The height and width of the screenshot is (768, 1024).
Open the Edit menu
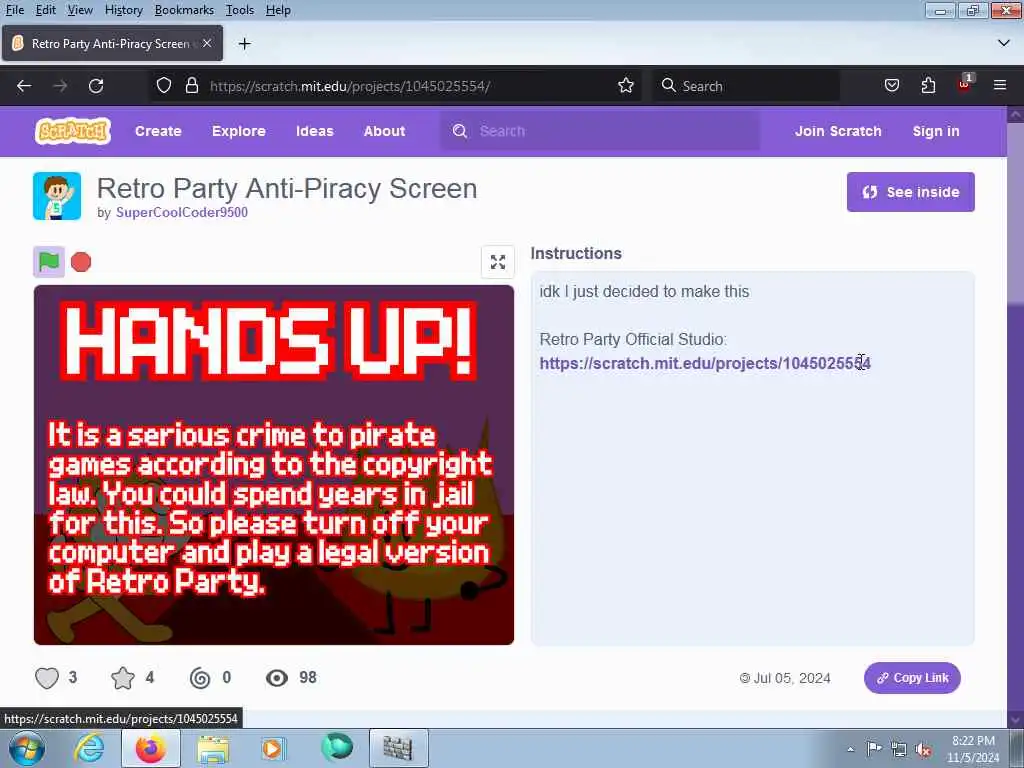pos(45,10)
